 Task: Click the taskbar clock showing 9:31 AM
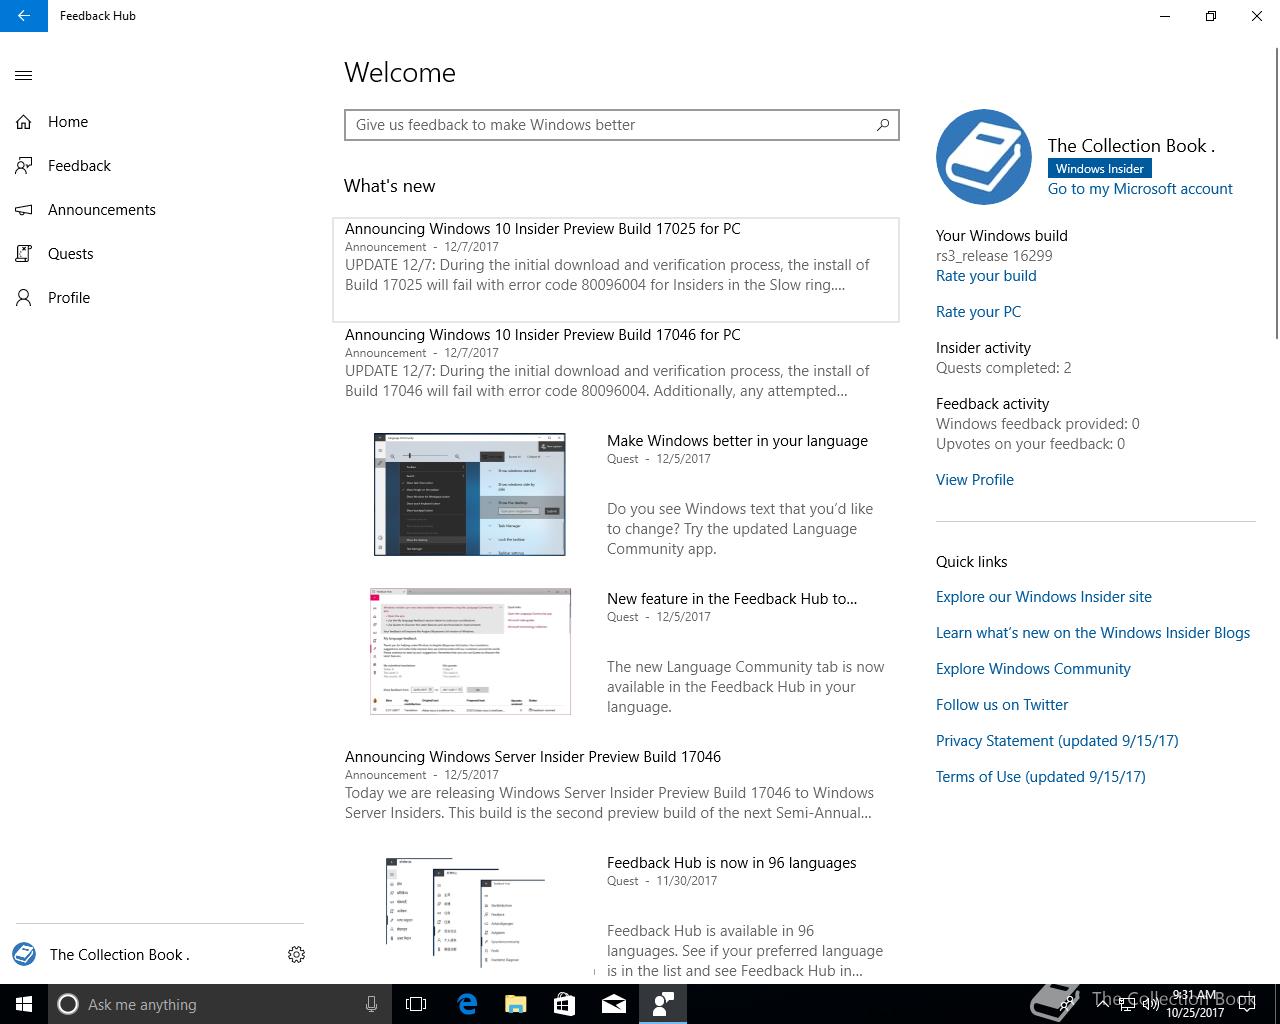click(x=1195, y=1004)
